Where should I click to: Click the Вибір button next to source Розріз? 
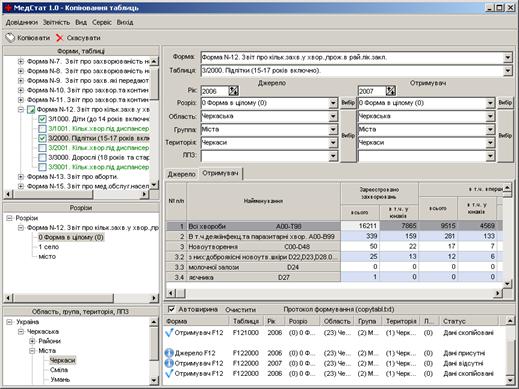click(x=348, y=103)
